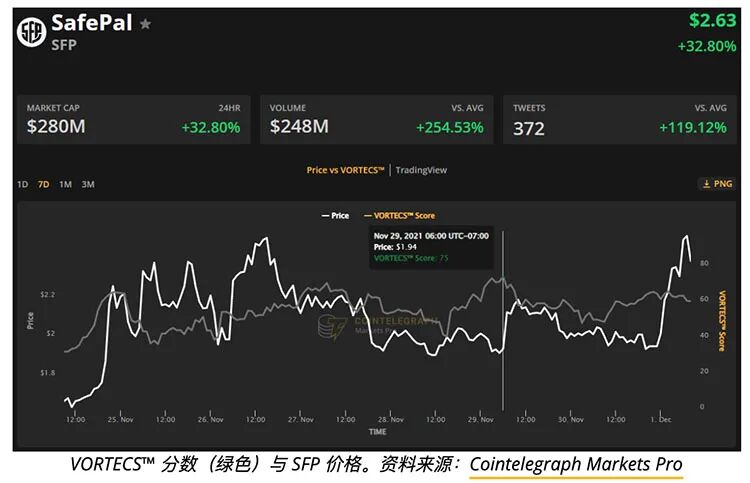Open the Cointelegraph Markets Pro link
This screenshot has height=483, width=750.
point(576,464)
